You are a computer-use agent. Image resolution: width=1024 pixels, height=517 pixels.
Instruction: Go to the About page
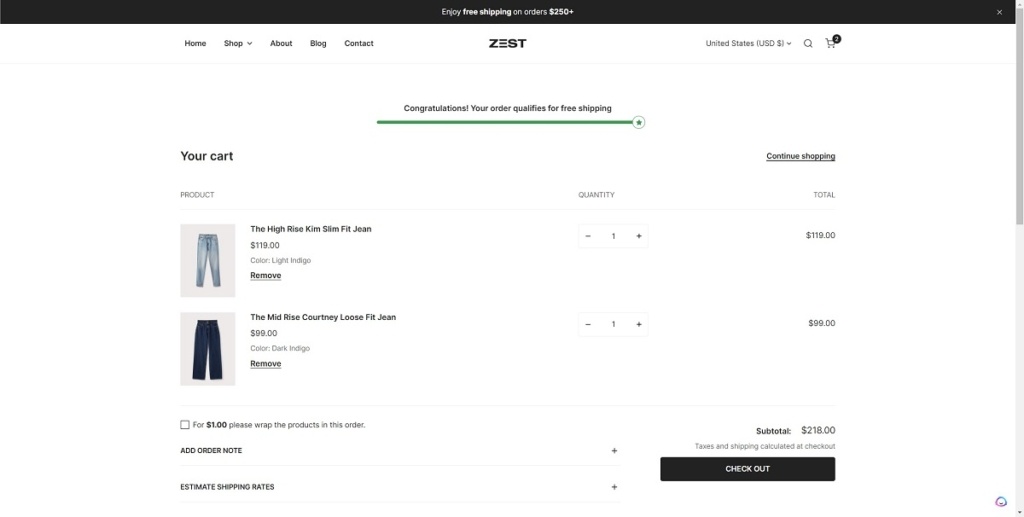(x=281, y=43)
